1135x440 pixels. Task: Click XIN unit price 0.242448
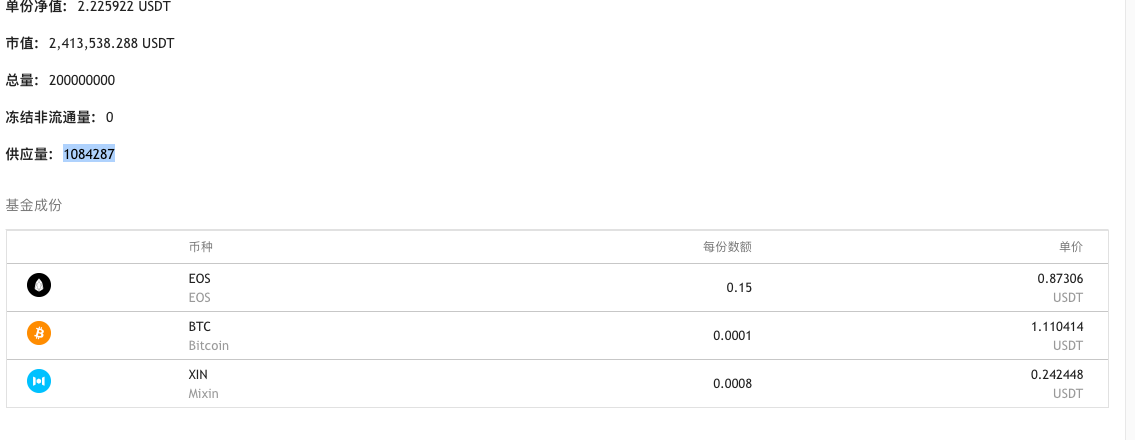click(1057, 374)
